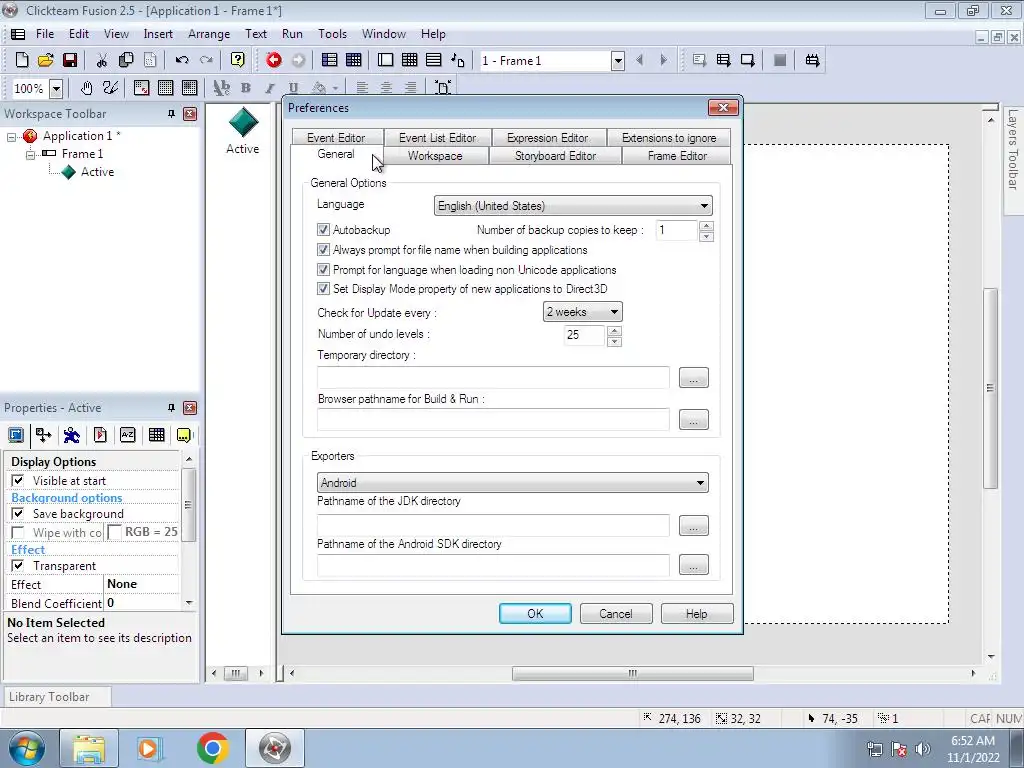Open Check for Update interval dropdown
The height and width of the screenshot is (768, 1024).
[583, 312]
